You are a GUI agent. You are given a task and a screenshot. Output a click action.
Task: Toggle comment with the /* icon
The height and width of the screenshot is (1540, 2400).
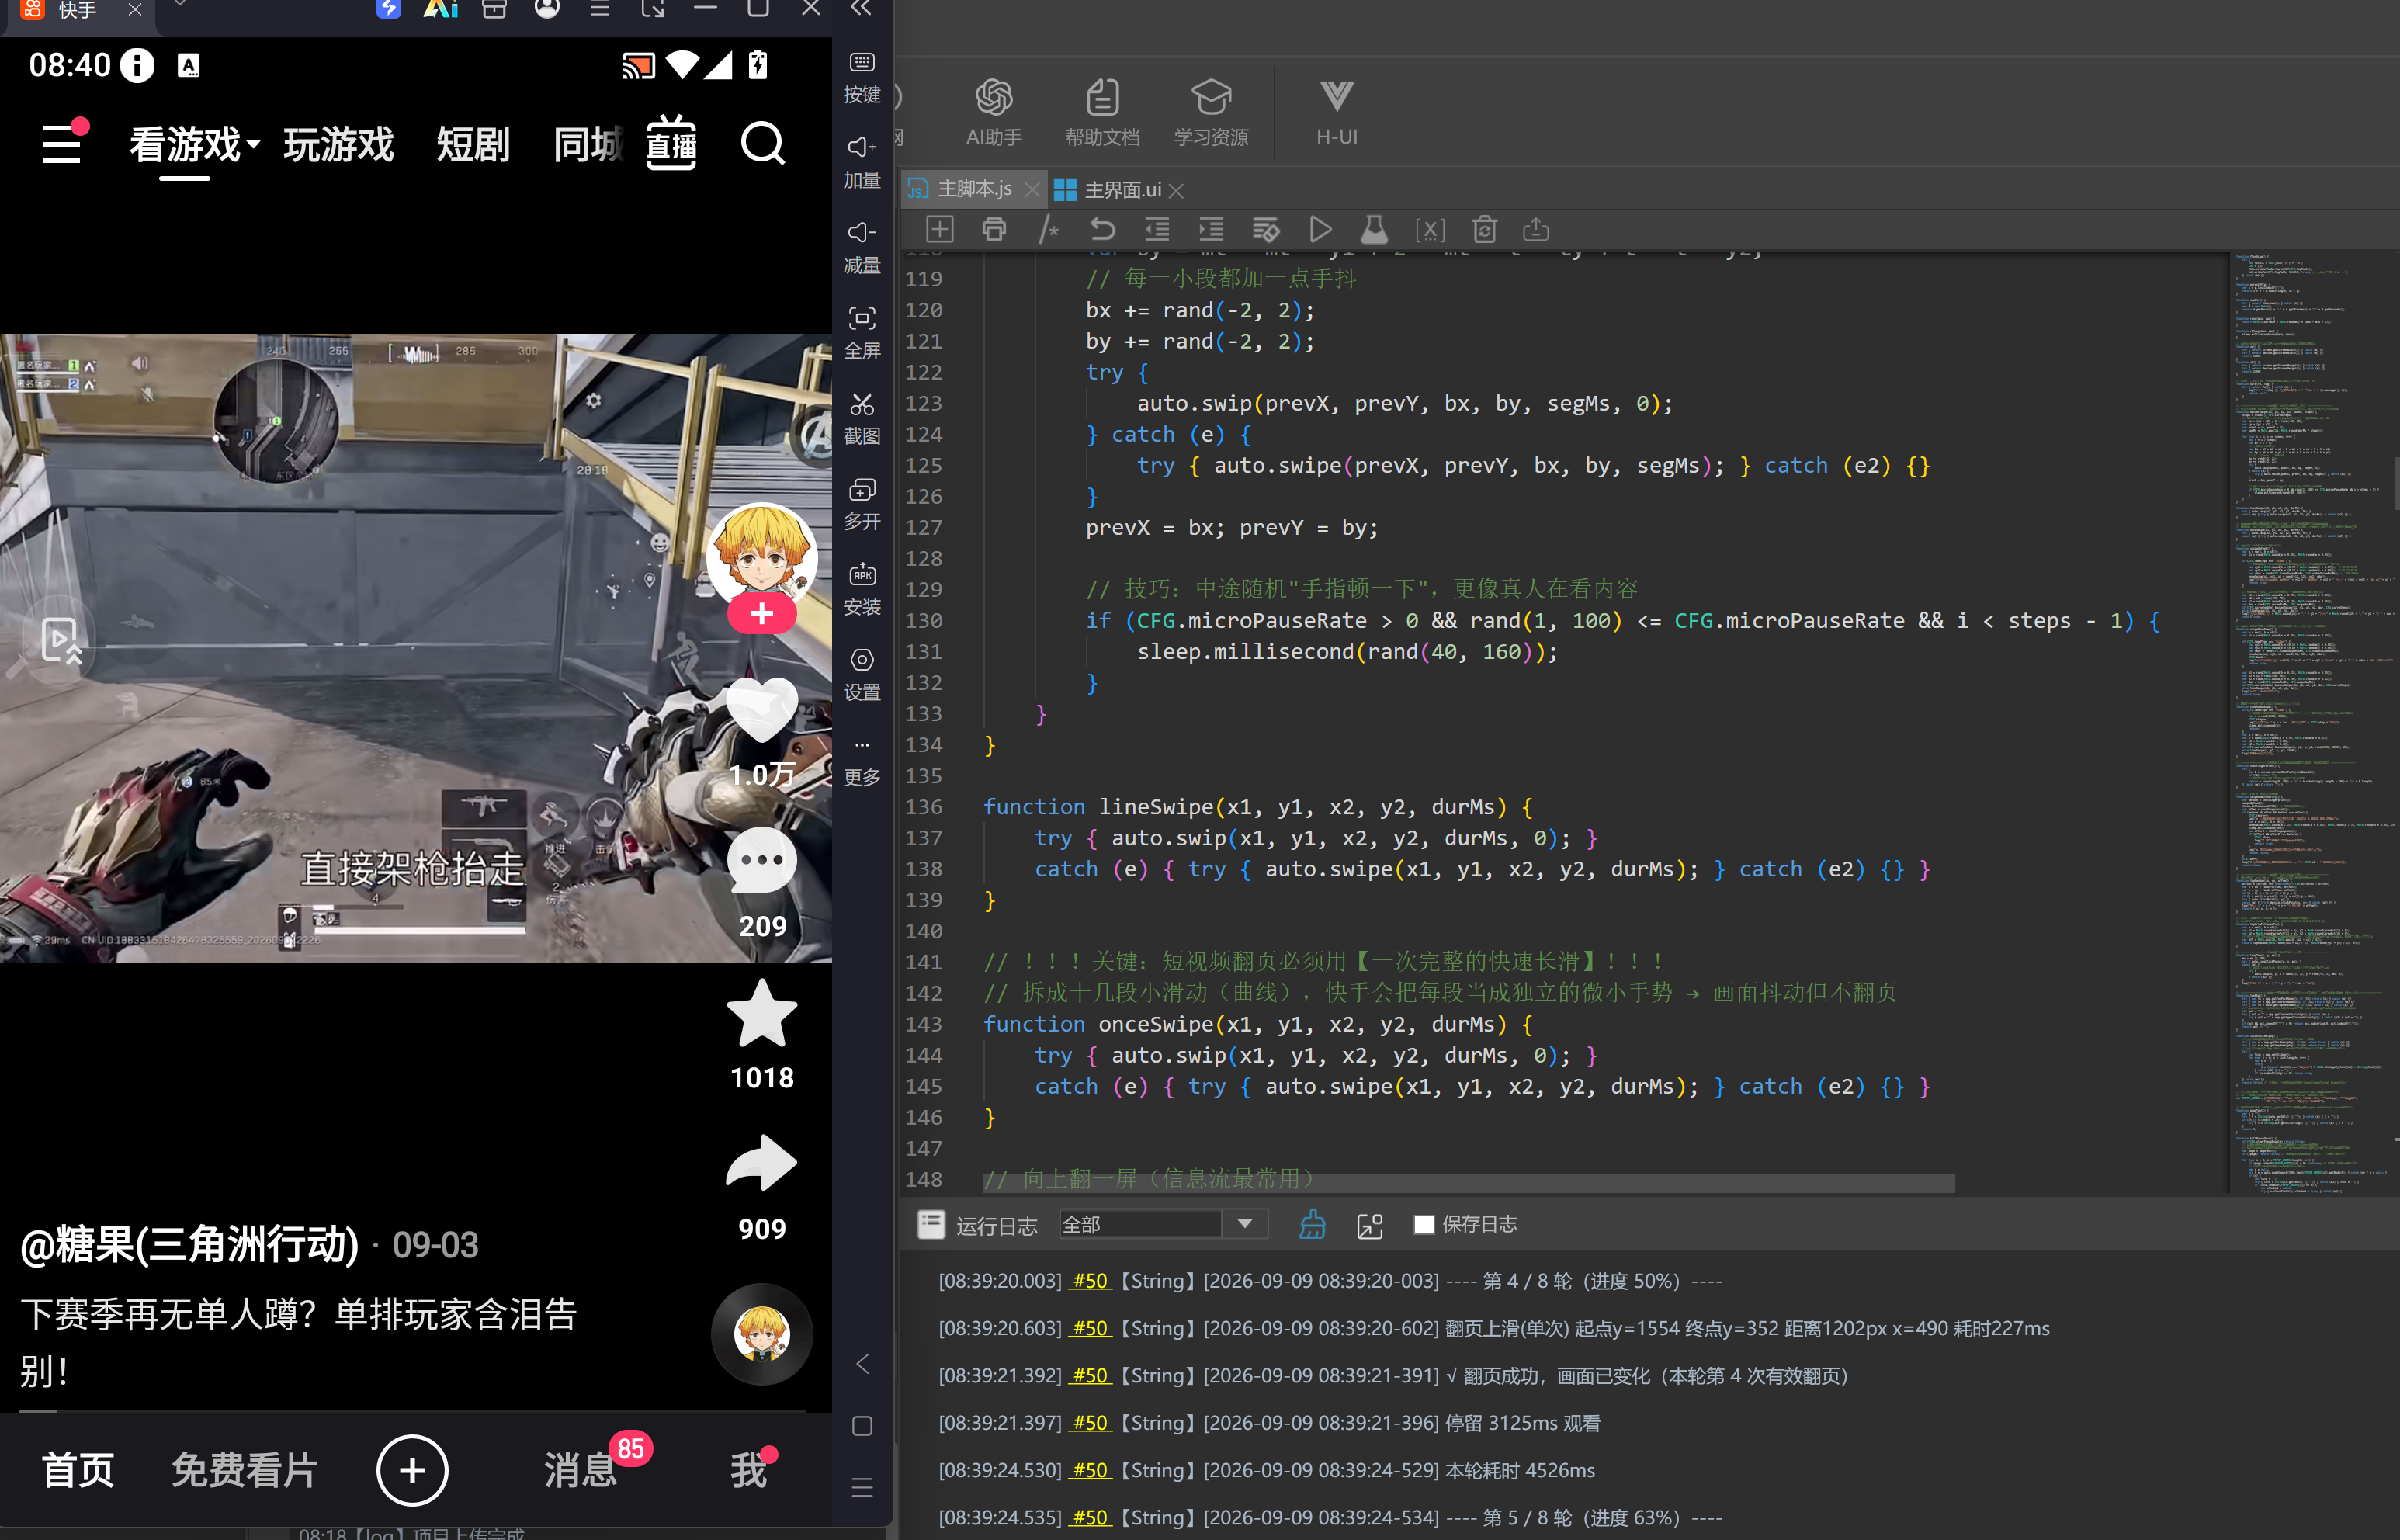[1048, 230]
